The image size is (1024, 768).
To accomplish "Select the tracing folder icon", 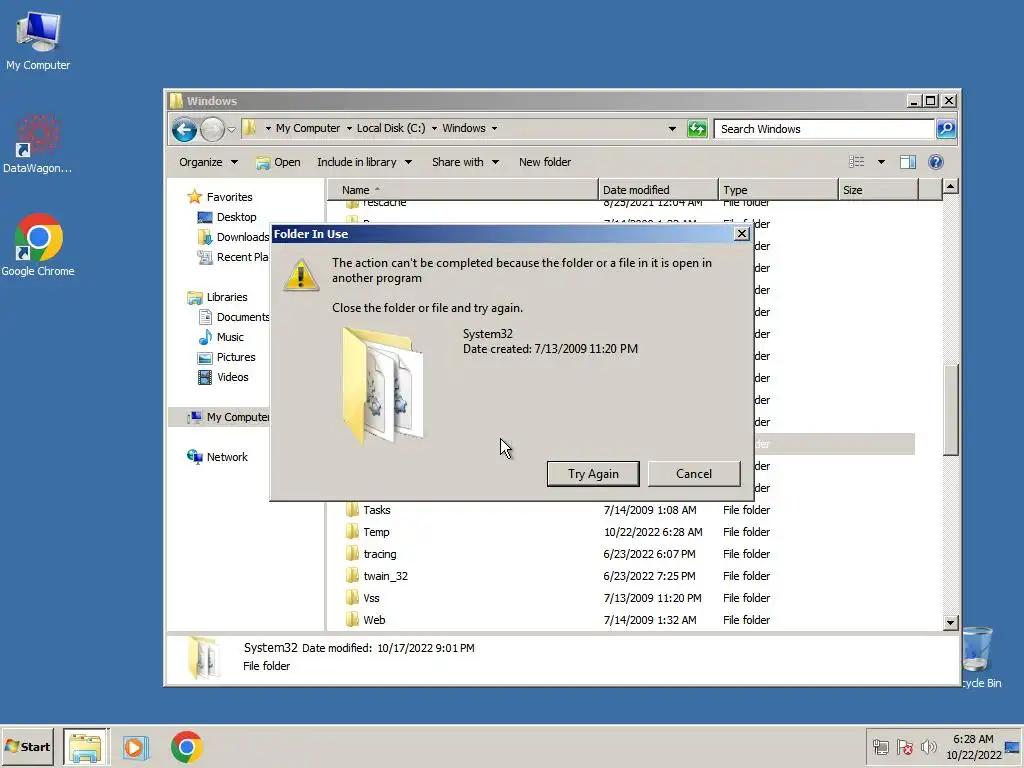I will tap(353, 554).
